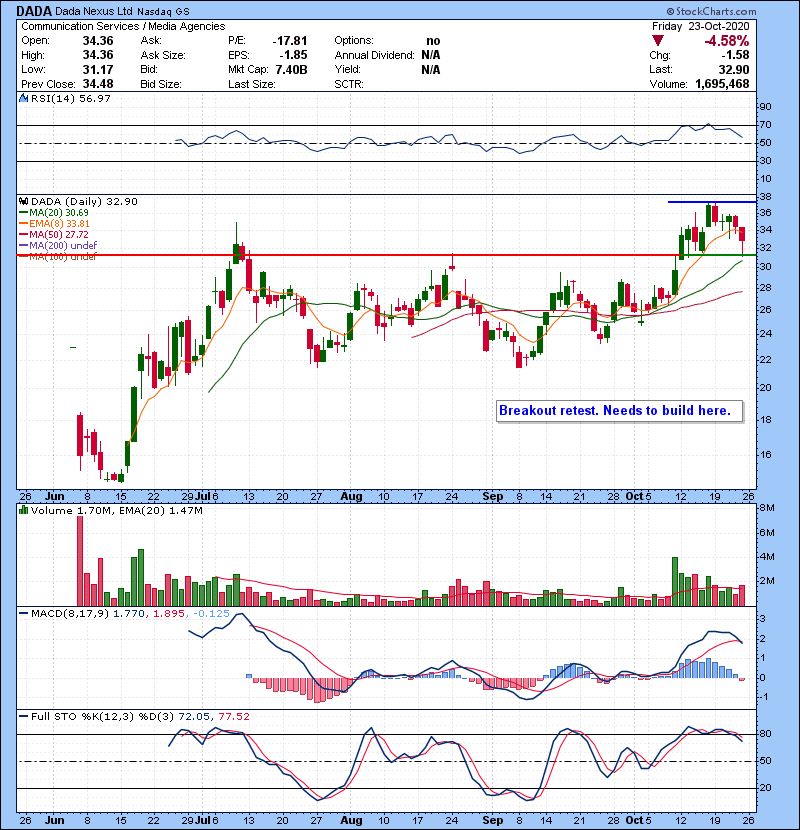Click the Annual Dividend label

(374, 55)
